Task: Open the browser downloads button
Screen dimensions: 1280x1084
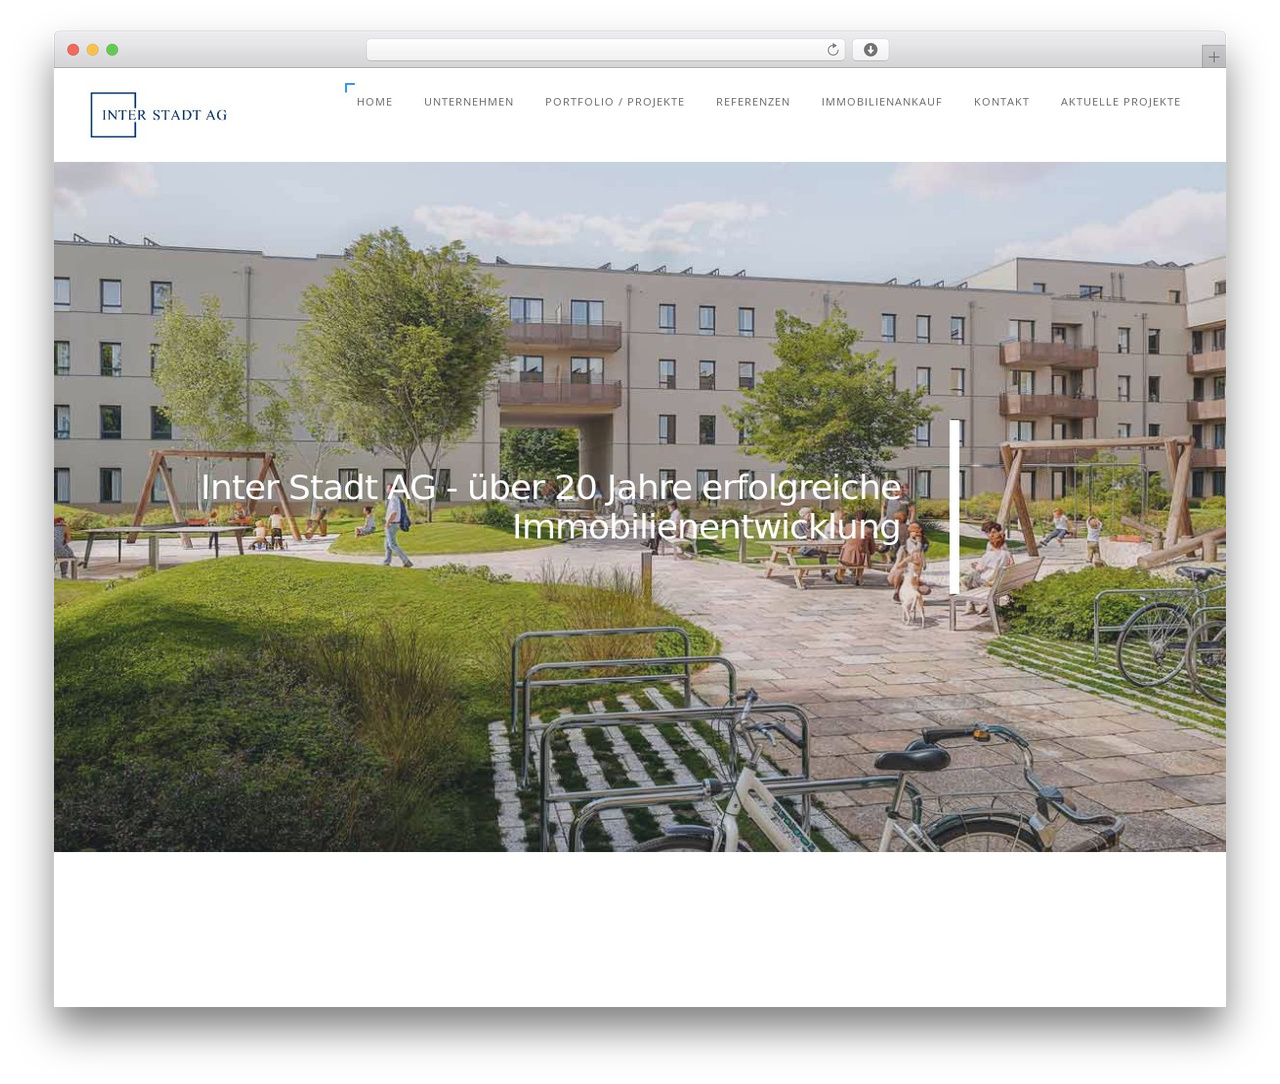Action: point(870,50)
